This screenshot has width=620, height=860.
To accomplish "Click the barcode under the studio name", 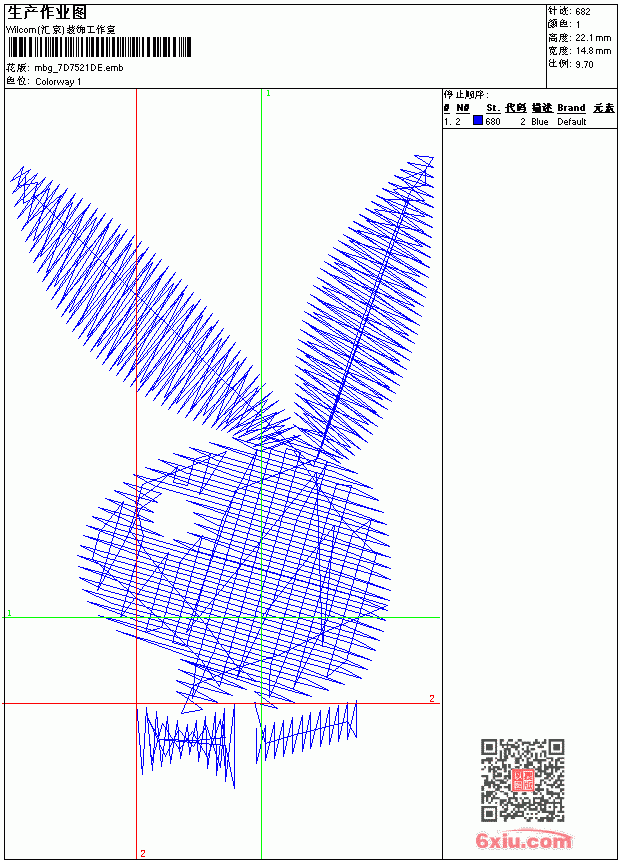I will pyautogui.click(x=99, y=47).
